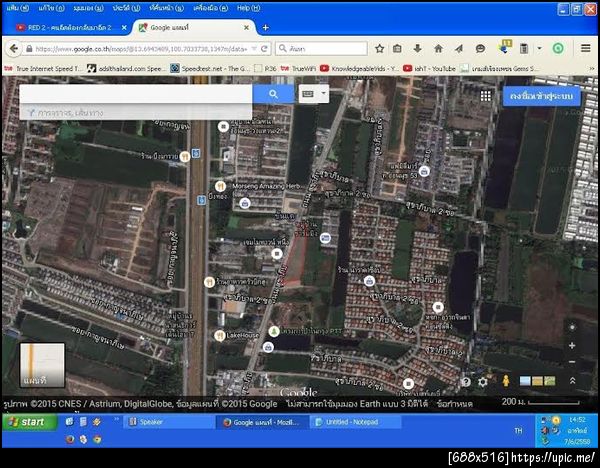The height and width of the screenshot is (468, 600).
Task: Open the downloads arrow icon
Action: pyautogui.click(x=417, y=49)
